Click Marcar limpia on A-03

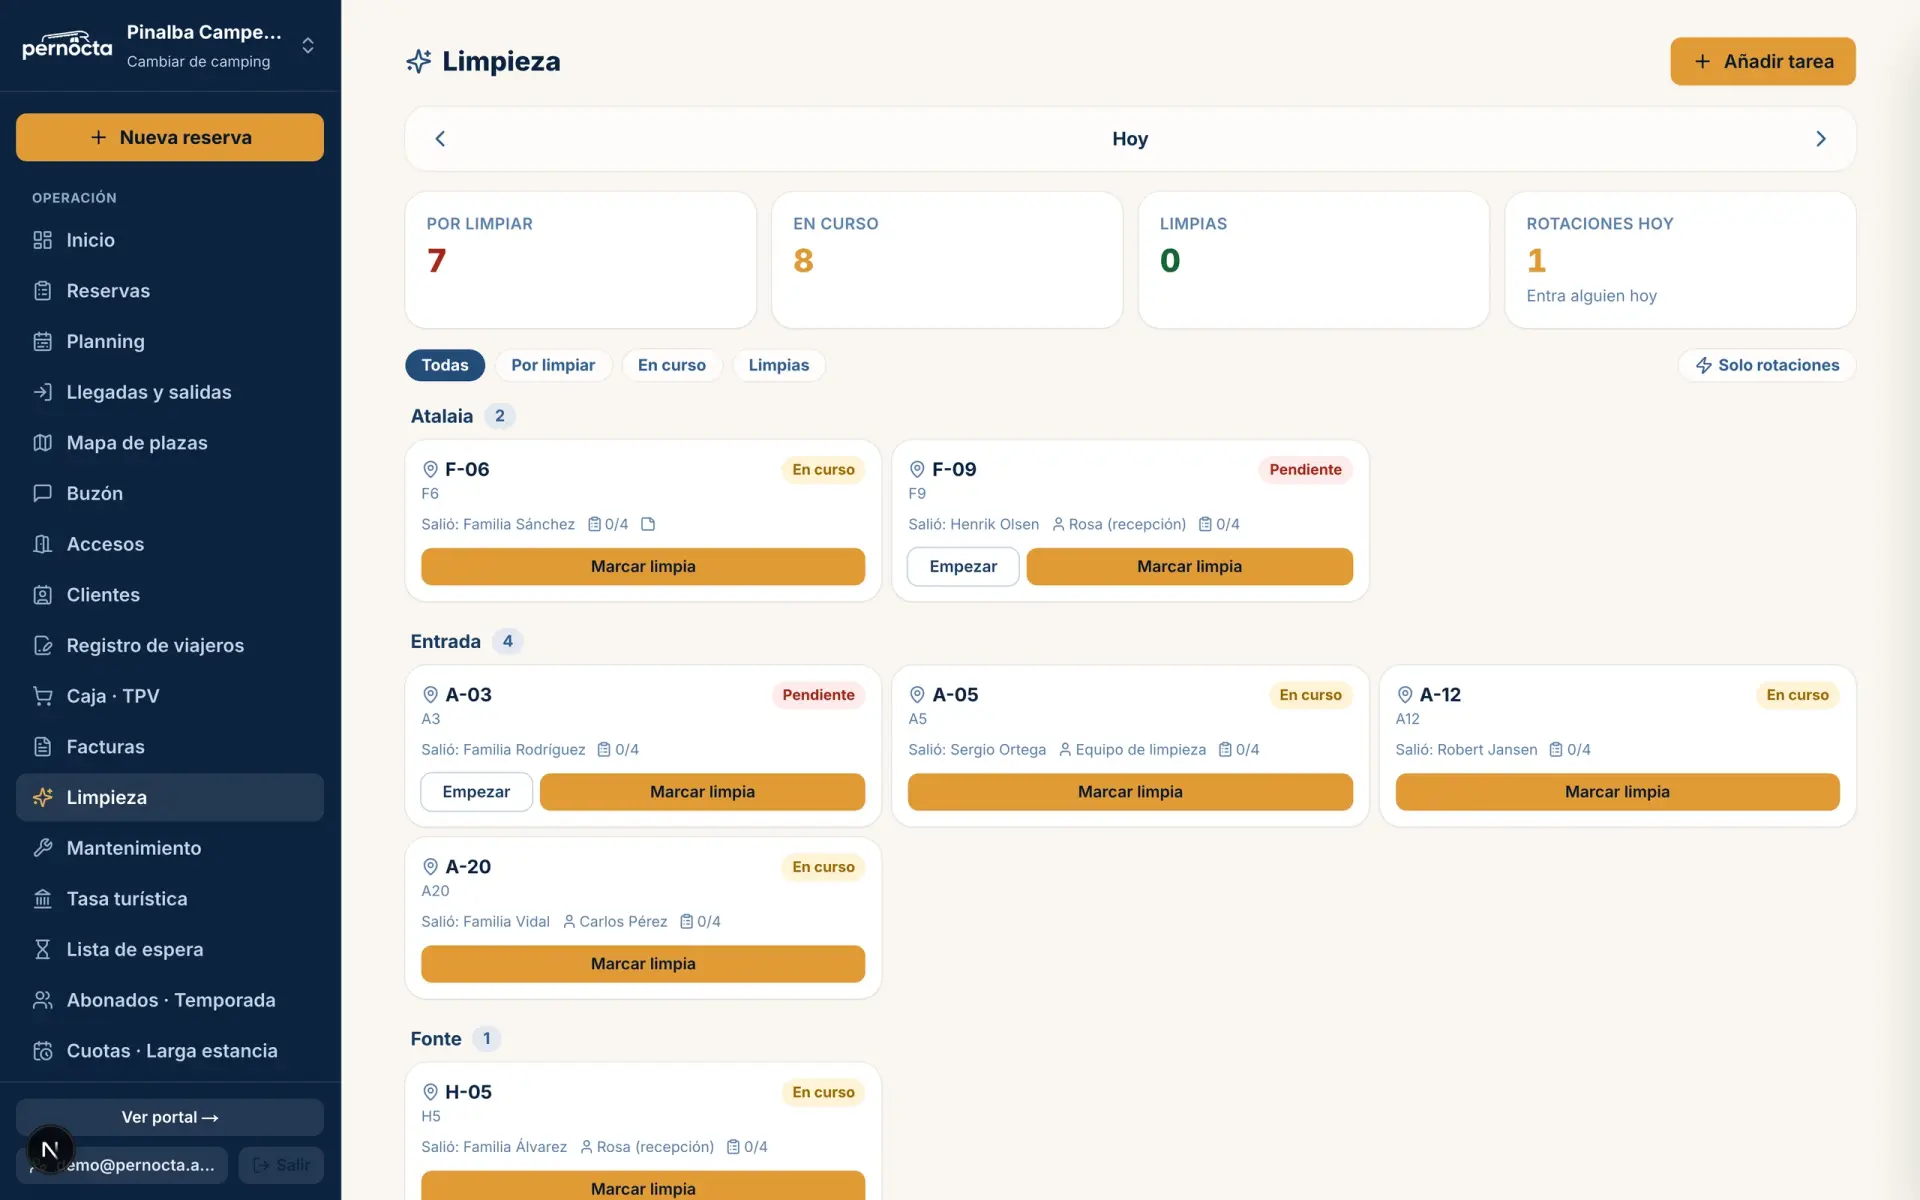click(x=702, y=792)
